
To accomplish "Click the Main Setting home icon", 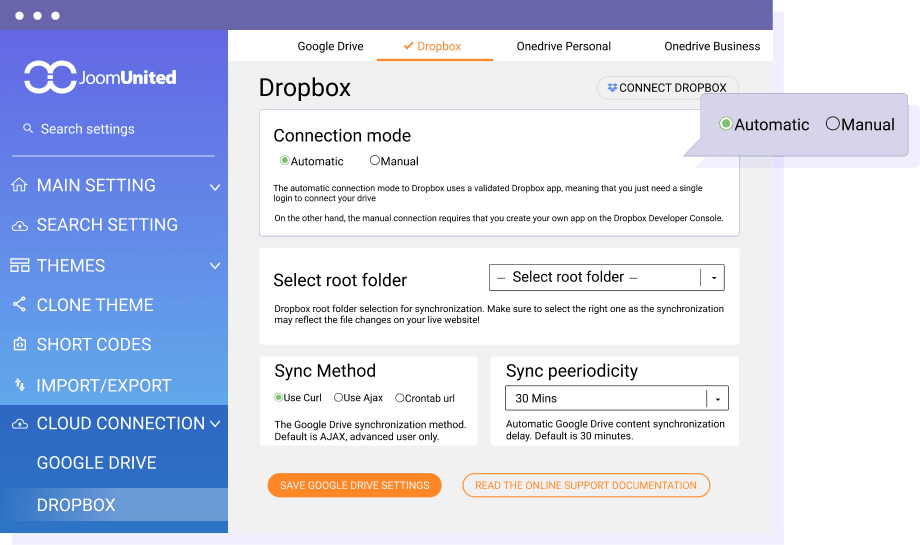I will [20, 186].
